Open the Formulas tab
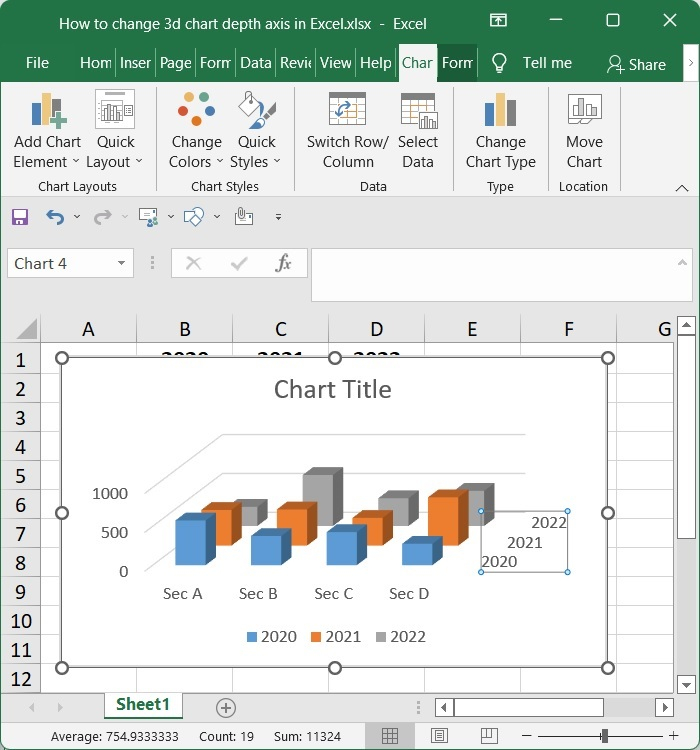This screenshot has height=750, width=700. click(x=215, y=63)
